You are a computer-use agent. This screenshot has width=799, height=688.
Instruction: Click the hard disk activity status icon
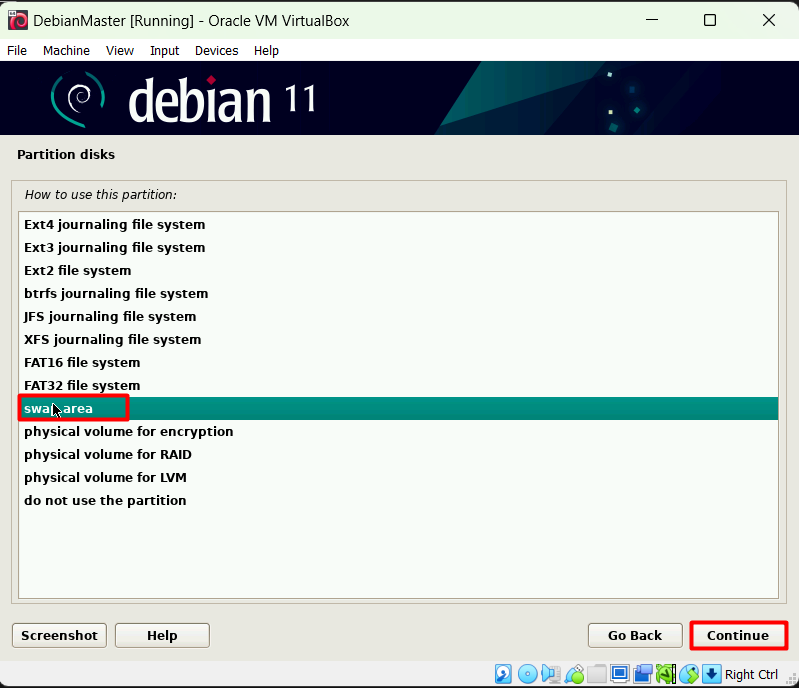[x=503, y=674]
